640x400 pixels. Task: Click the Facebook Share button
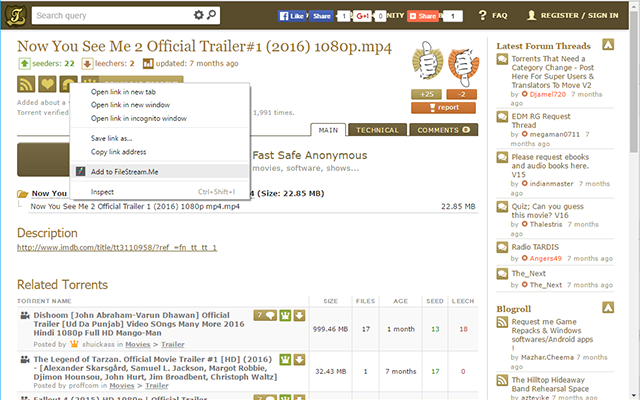tap(321, 16)
